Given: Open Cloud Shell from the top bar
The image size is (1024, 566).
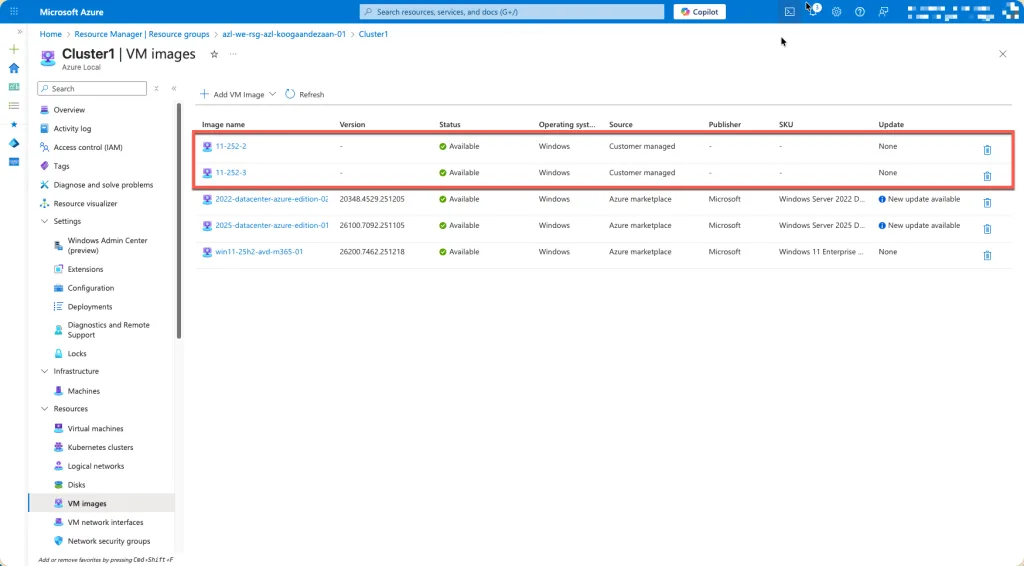Looking at the screenshot, I should pyautogui.click(x=790, y=12).
